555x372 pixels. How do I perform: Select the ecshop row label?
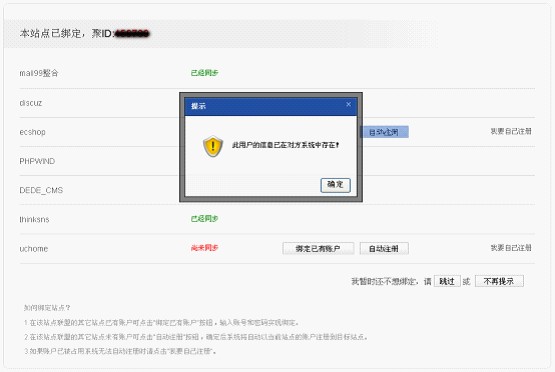(33, 132)
